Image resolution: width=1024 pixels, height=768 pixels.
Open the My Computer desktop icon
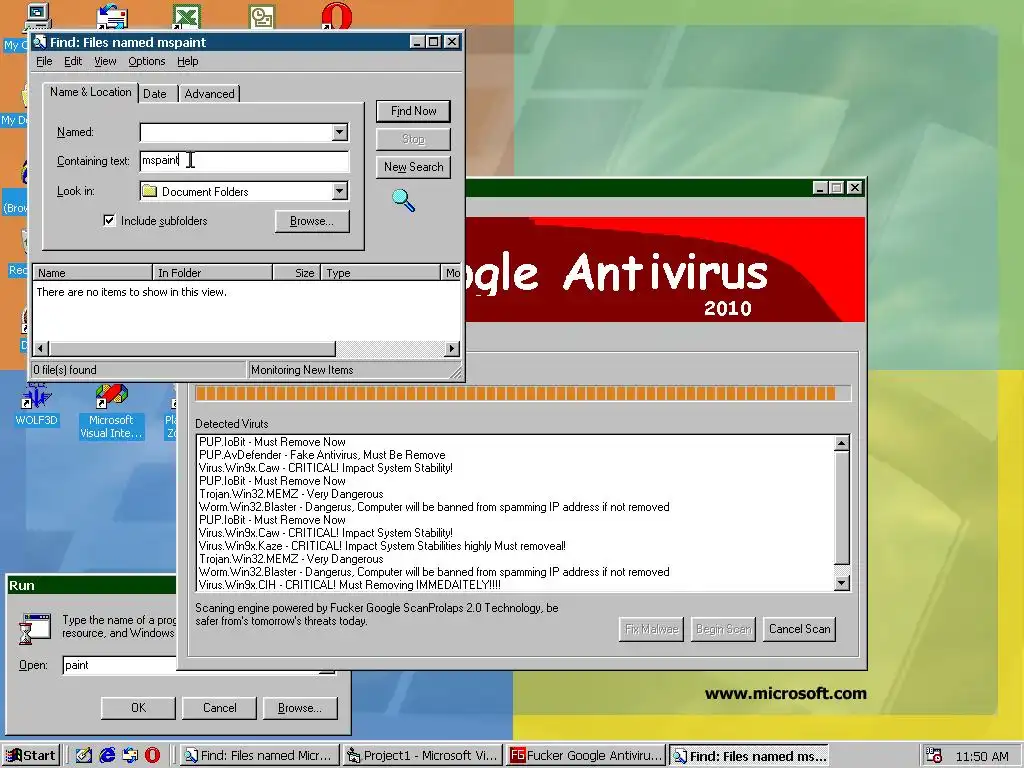point(37,16)
